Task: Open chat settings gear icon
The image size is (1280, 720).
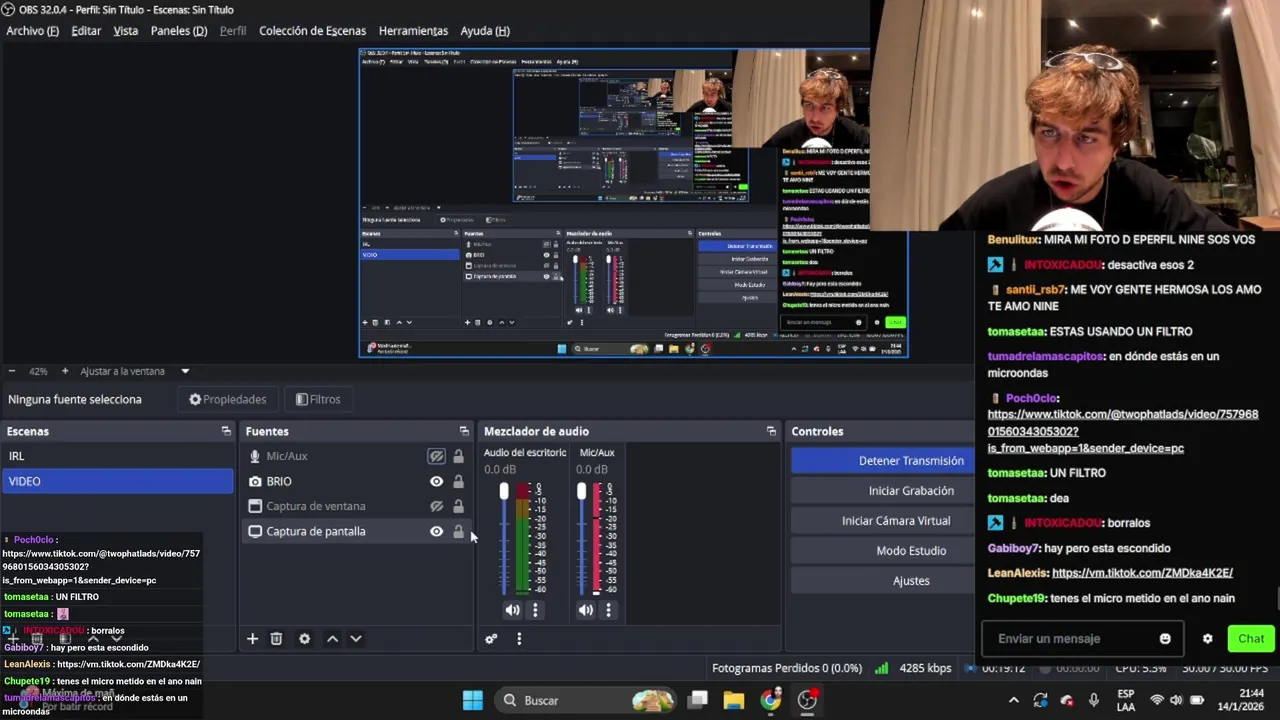Action: point(1207,639)
